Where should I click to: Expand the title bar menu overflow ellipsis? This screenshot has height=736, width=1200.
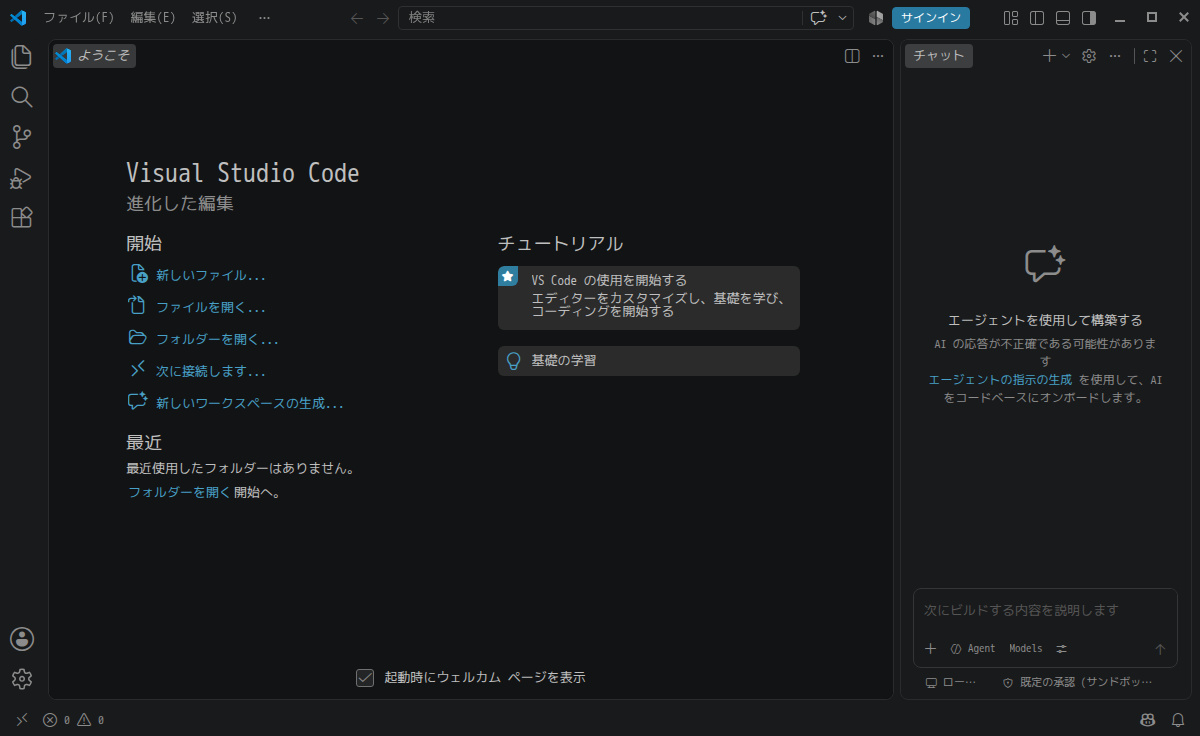point(264,18)
